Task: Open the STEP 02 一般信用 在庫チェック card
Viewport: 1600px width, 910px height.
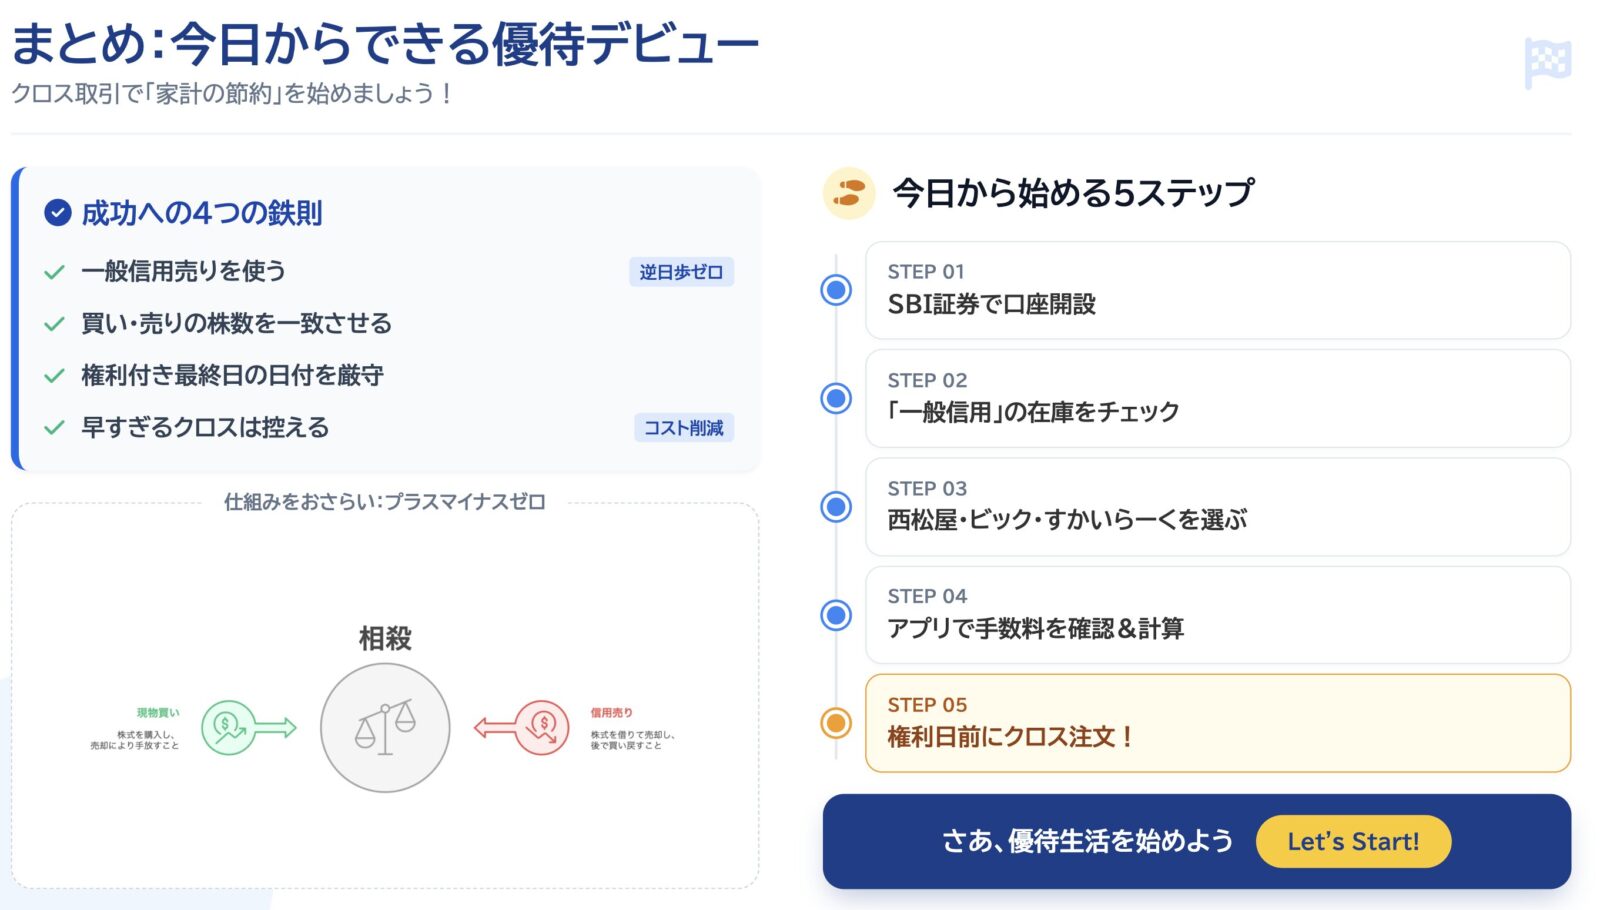Action: [1217, 398]
